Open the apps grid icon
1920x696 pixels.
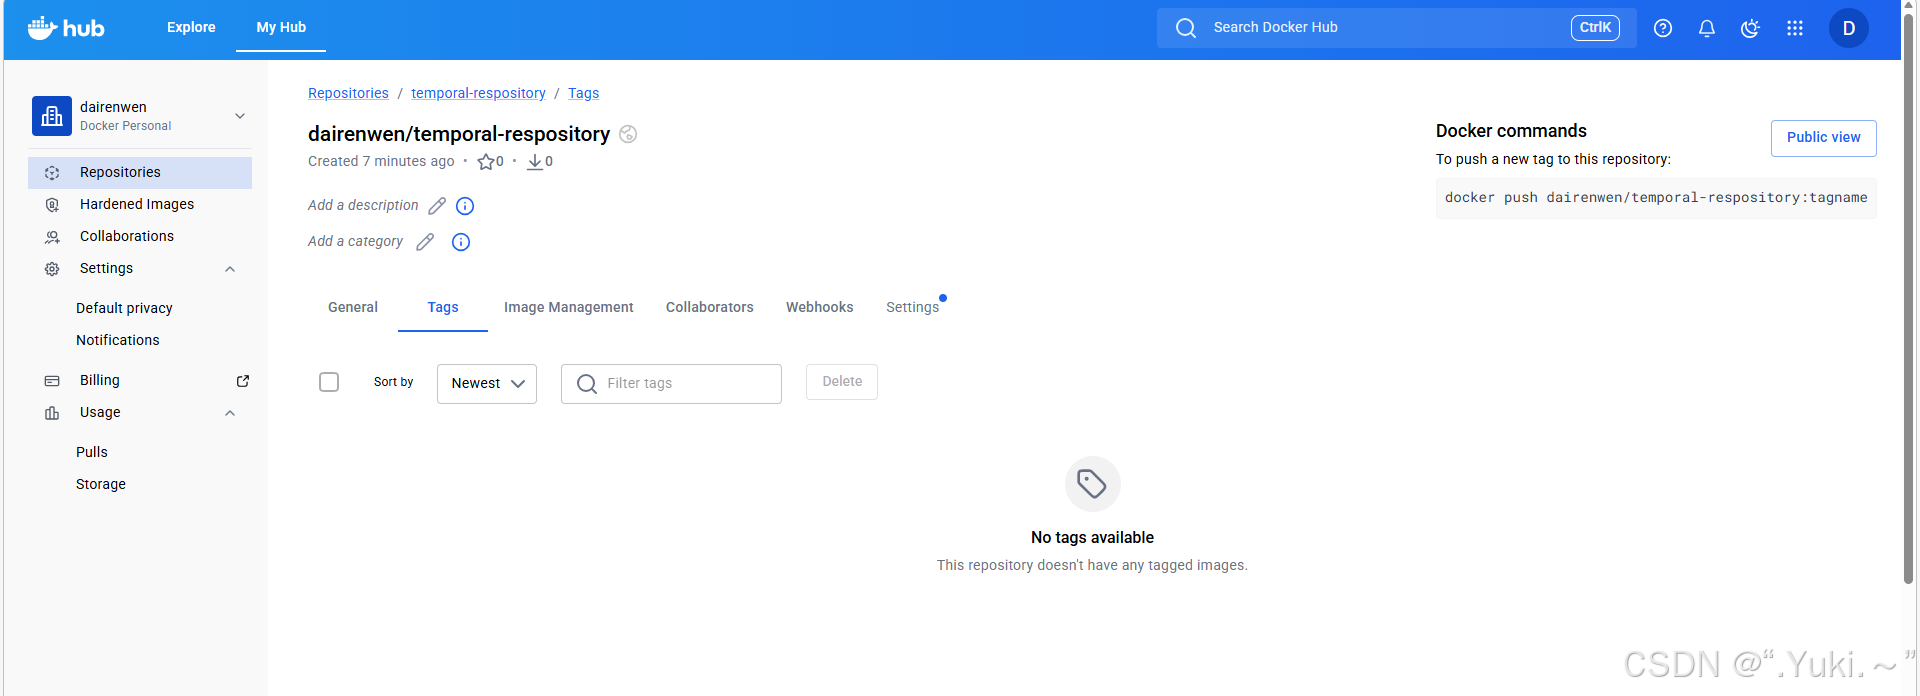1795,28
